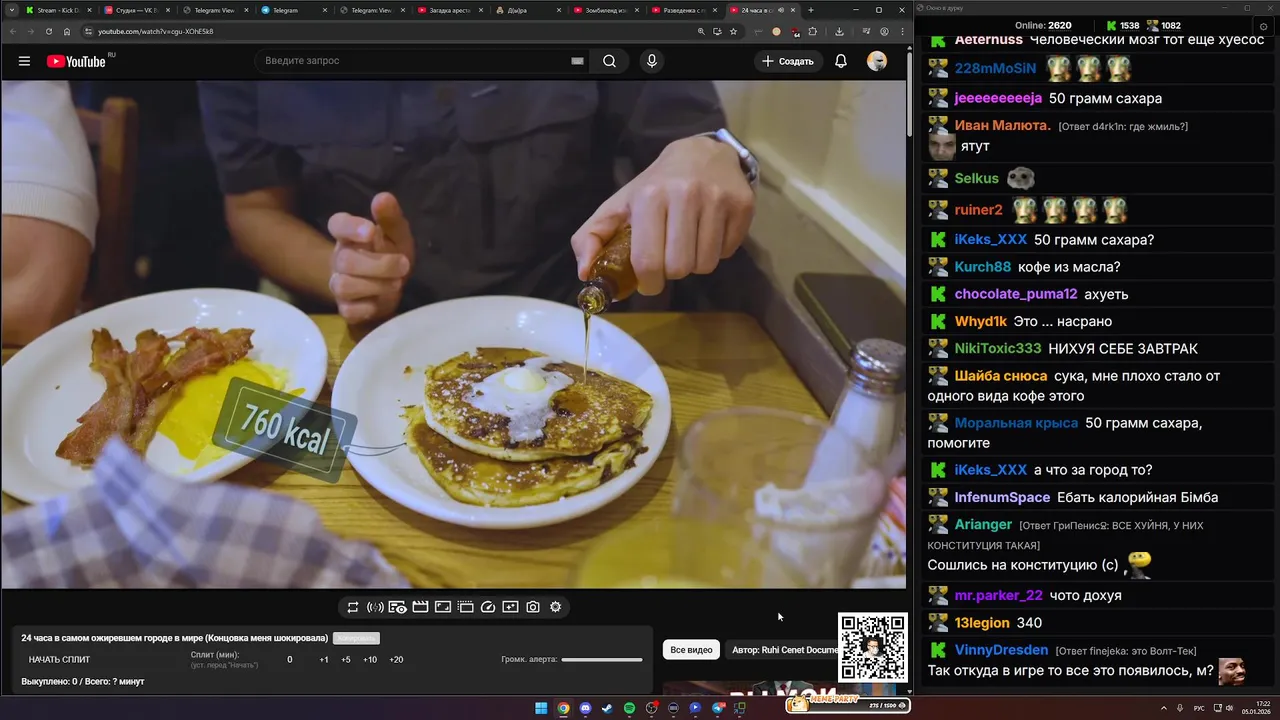
Task: Open the YouTube account avatar menu
Action: click(x=877, y=61)
